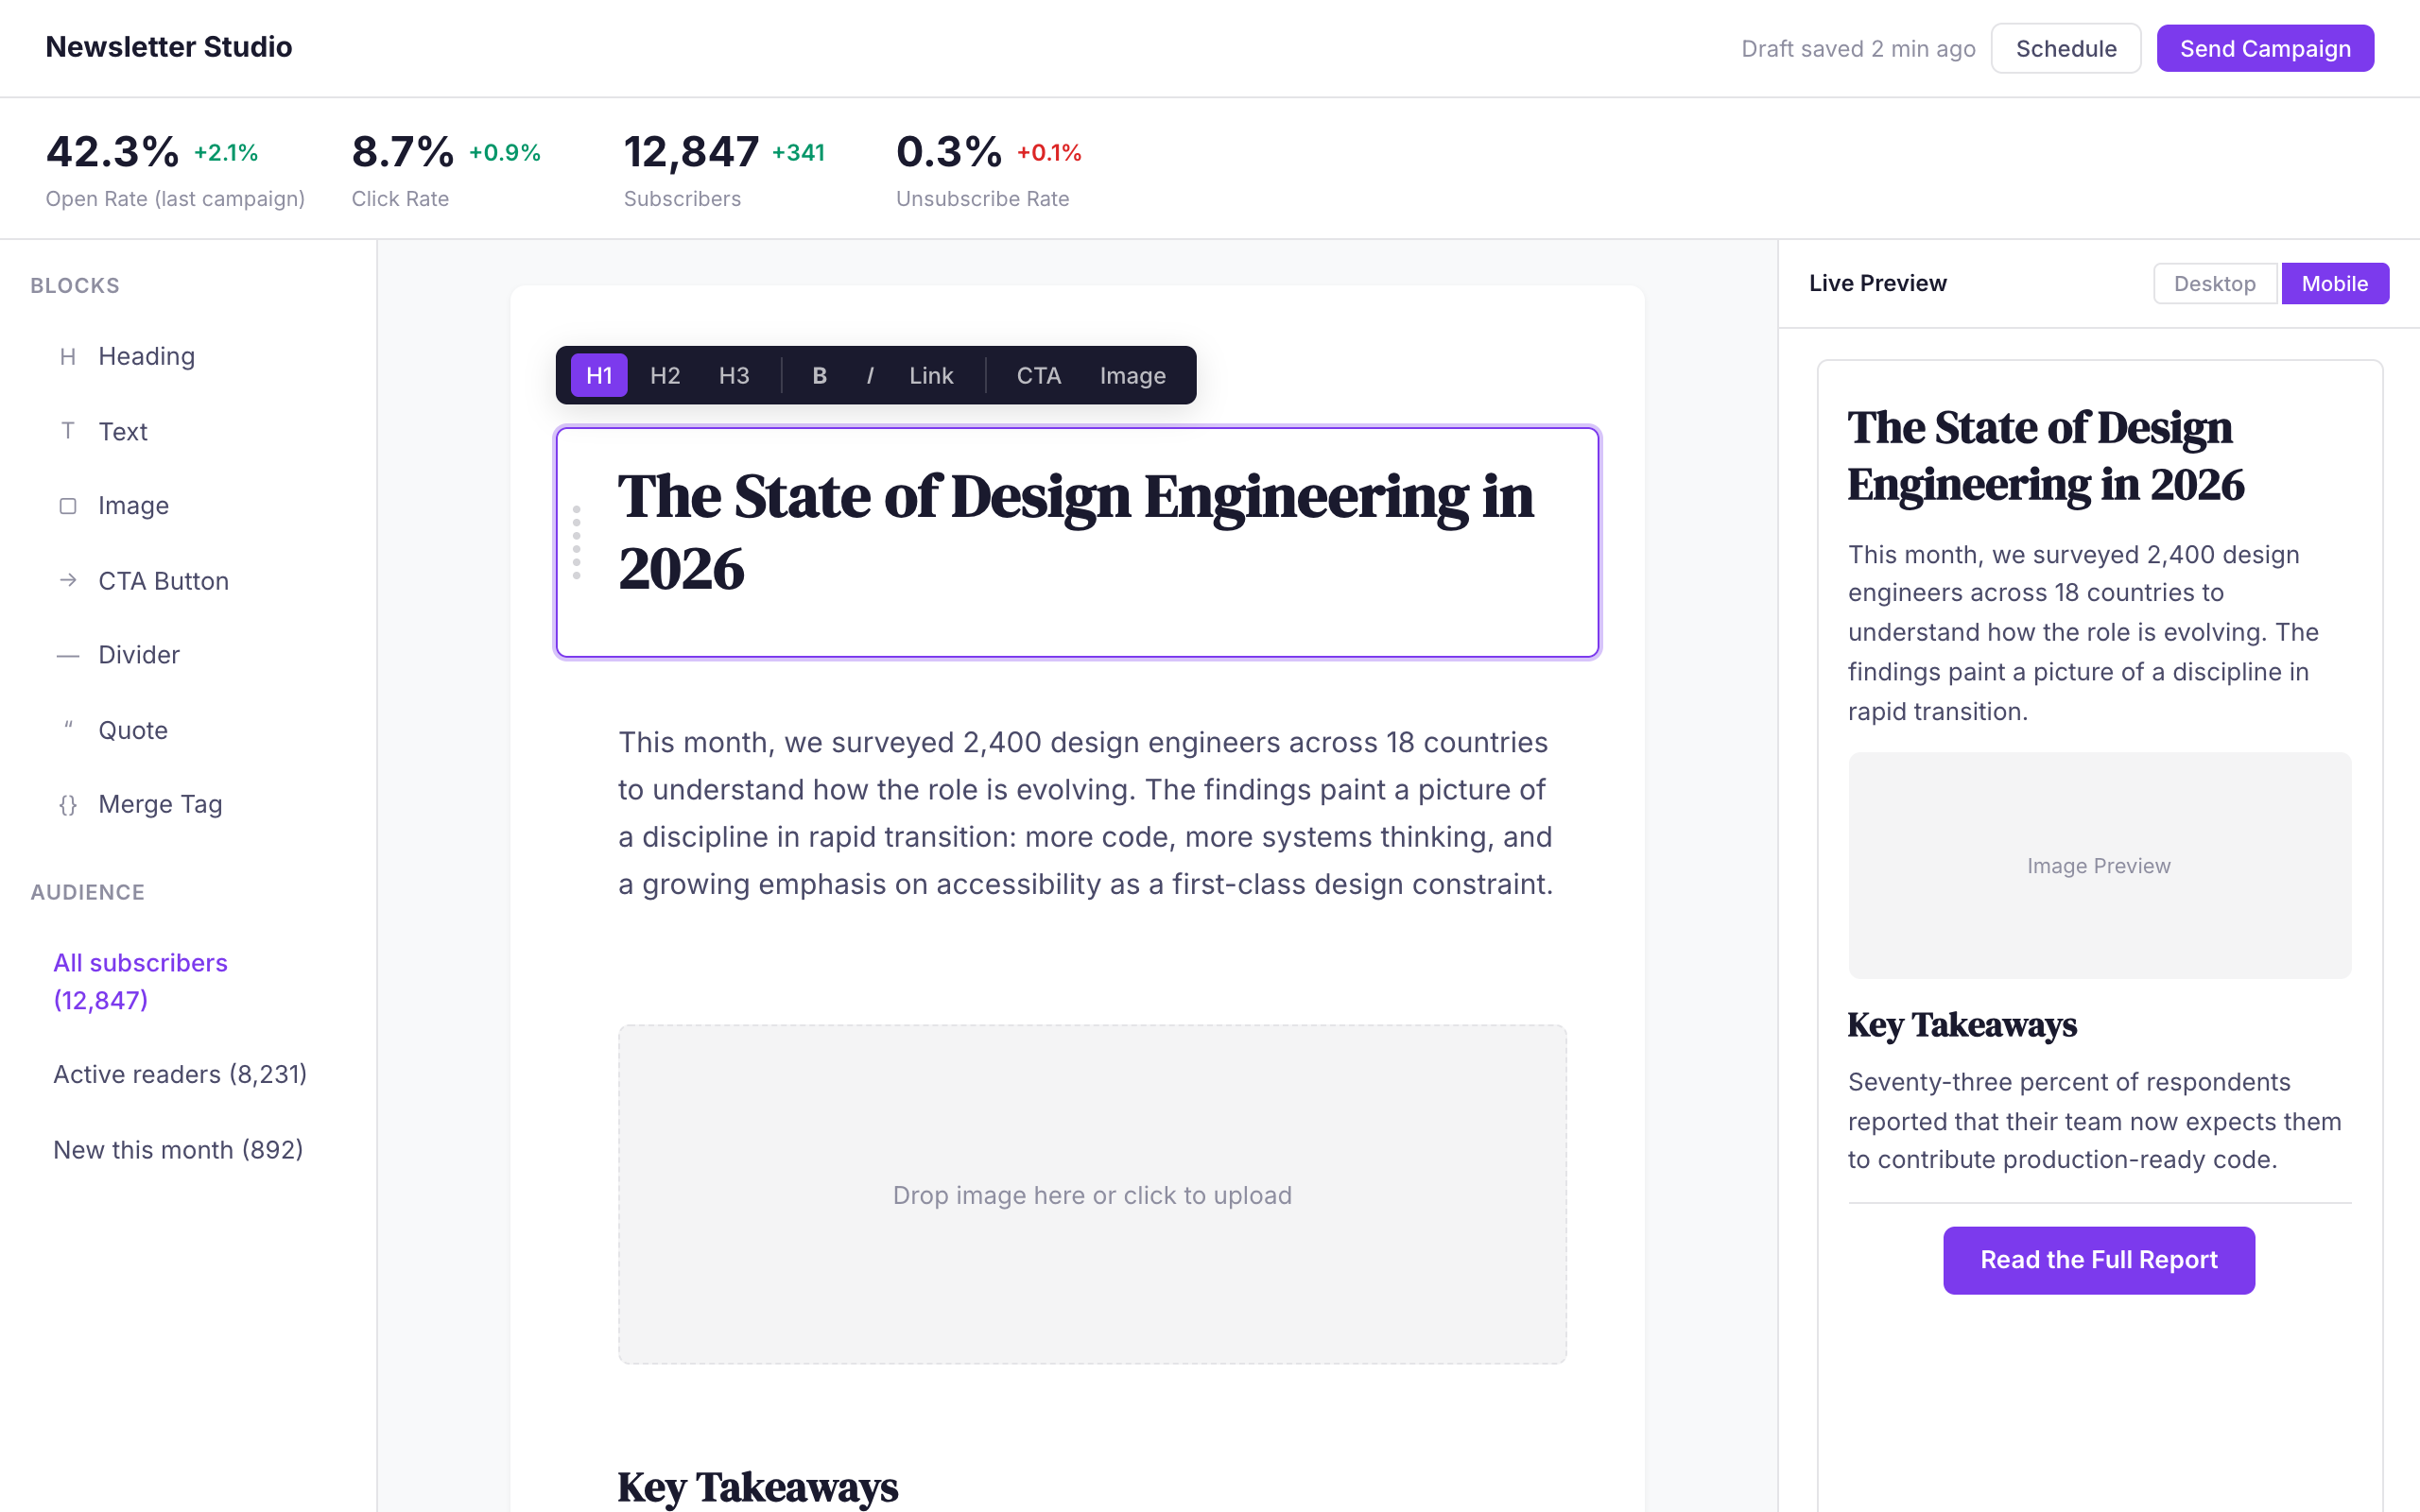Image resolution: width=2420 pixels, height=1512 pixels.
Task: Select the New this month audience
Action: (x=178, y=1150)
